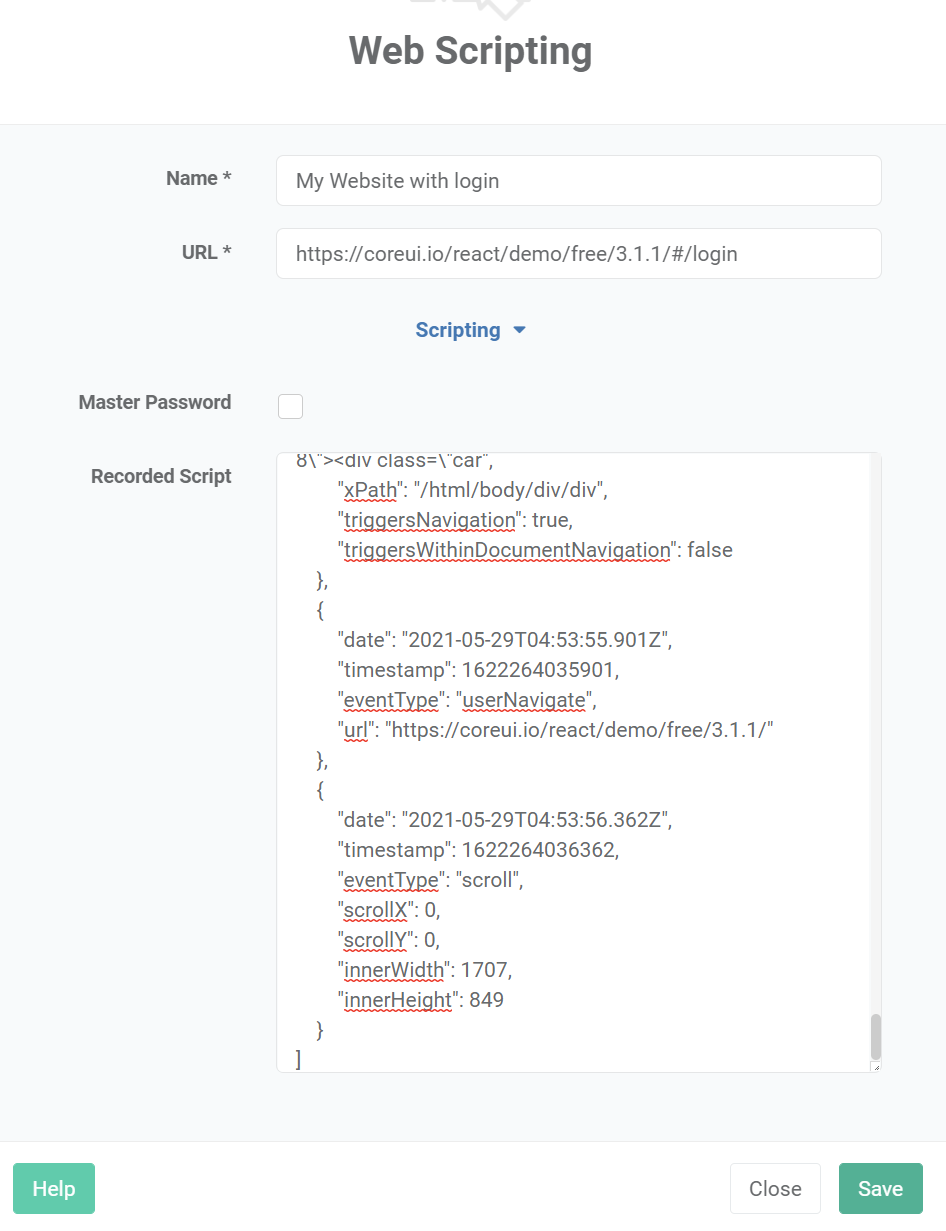Focus the Name field with My Website with login
This screenshot has height=1231, width=946.
point(579,181)
